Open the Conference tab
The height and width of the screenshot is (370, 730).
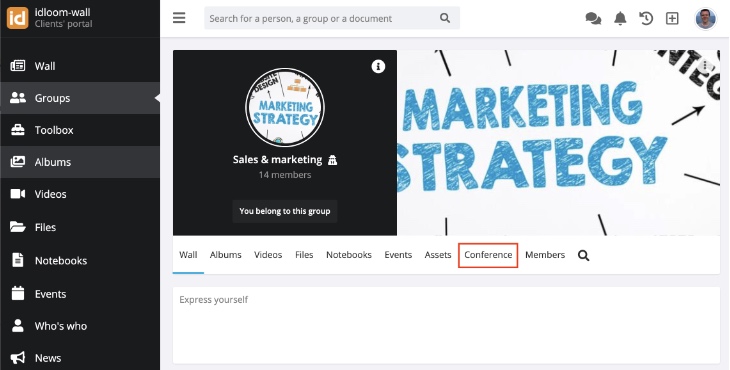point(488,255)
